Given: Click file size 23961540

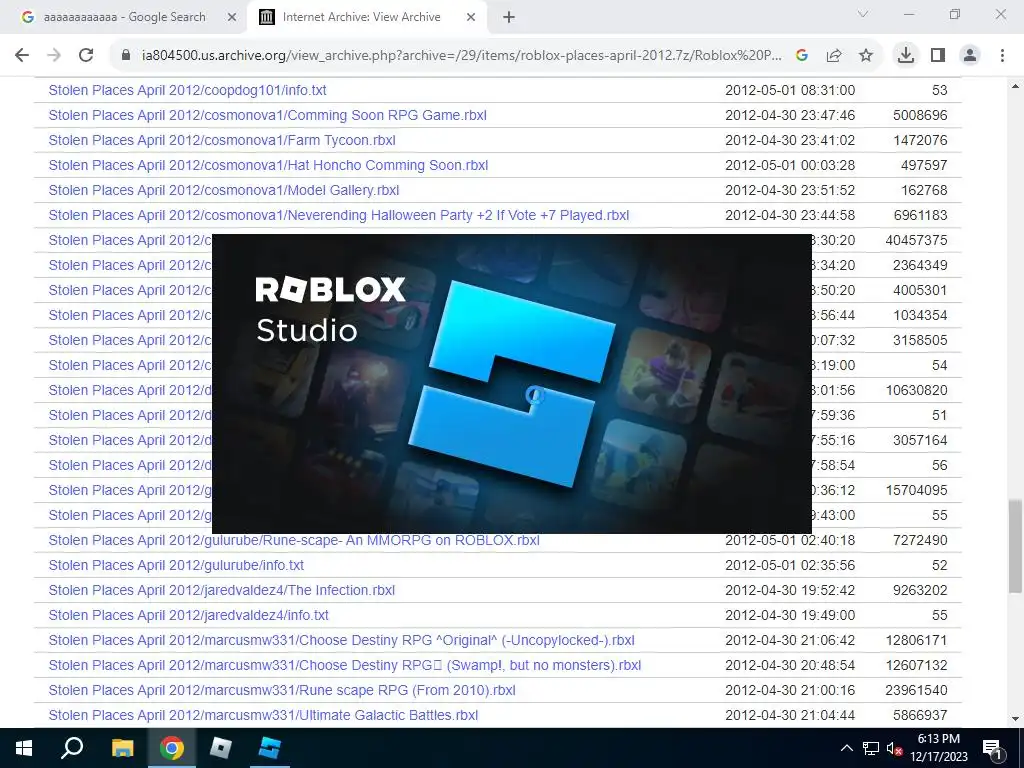Looking at the screenshot, I should pyautogui.click(x=916, y=690).
